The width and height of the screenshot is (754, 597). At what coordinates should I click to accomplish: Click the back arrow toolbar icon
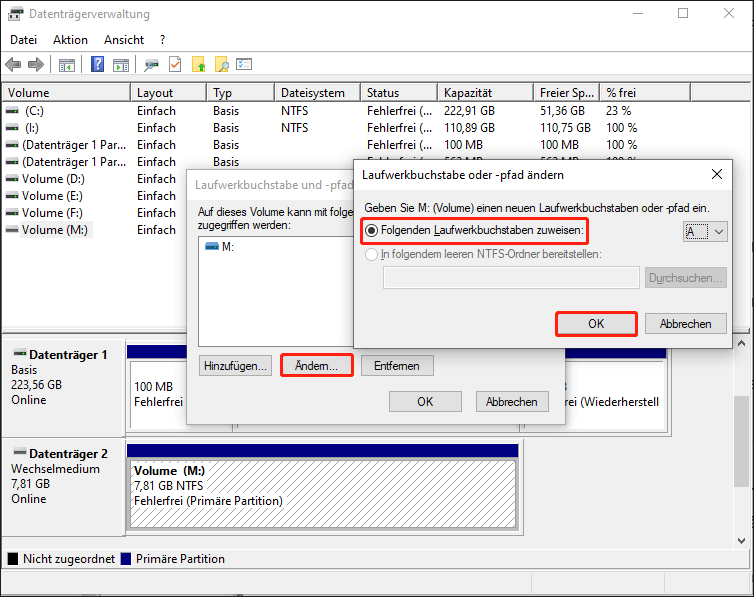click(13, 65)
